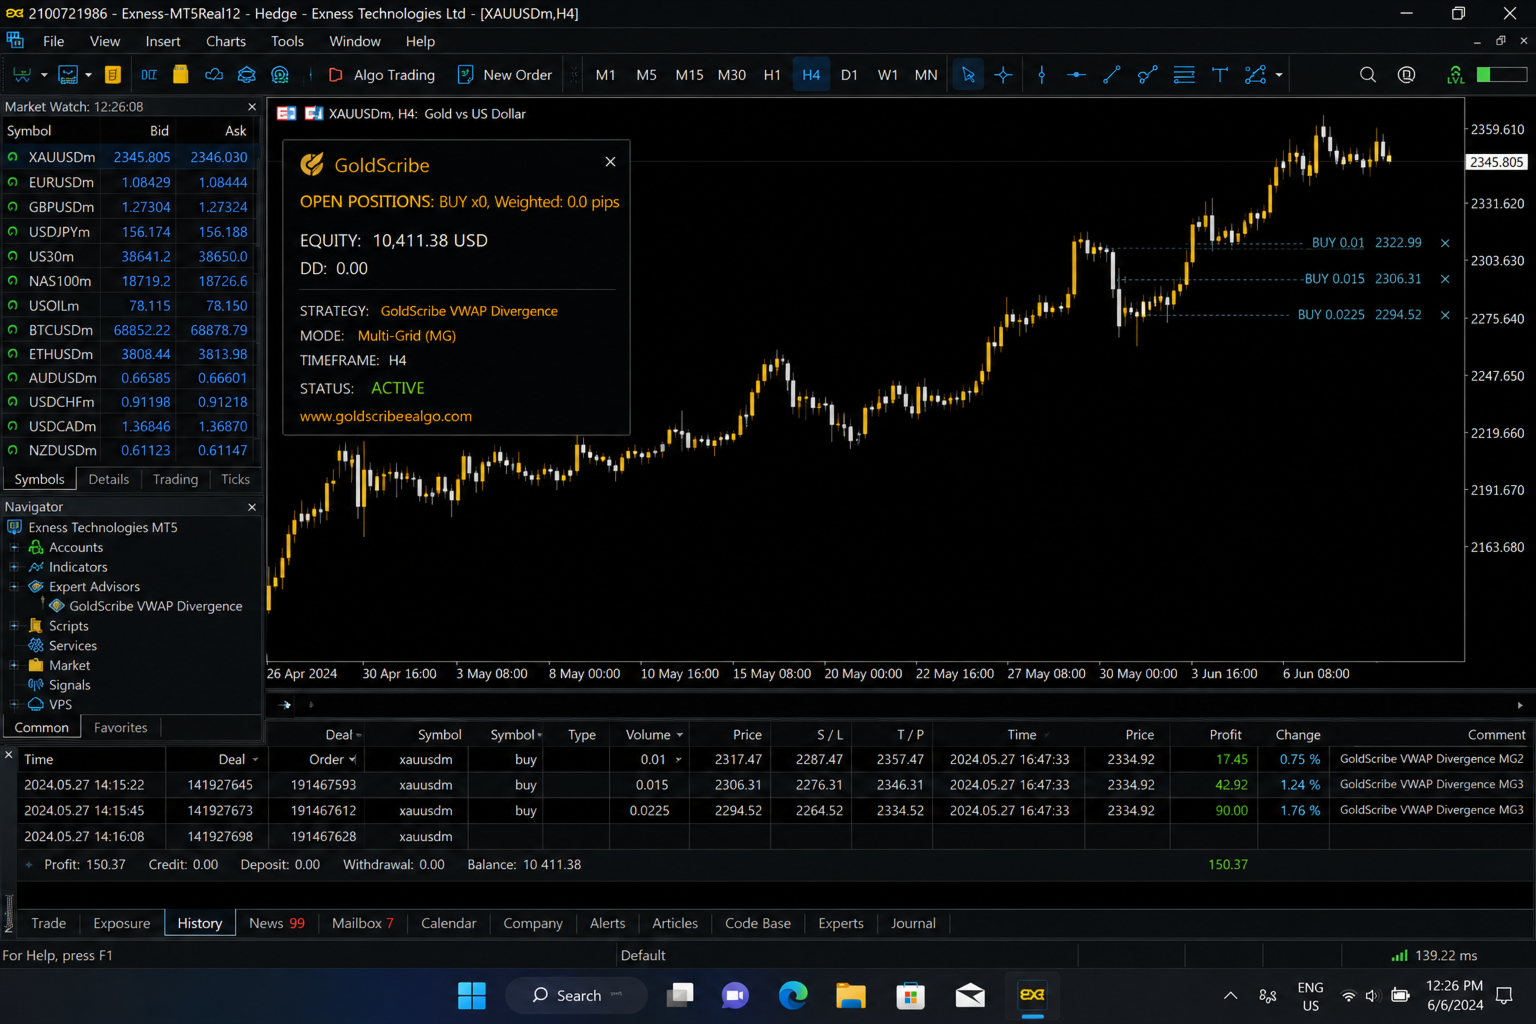Close the BUY 0.0225 position at 2294.52
1536x1024 pixels.
[1445, 315]
